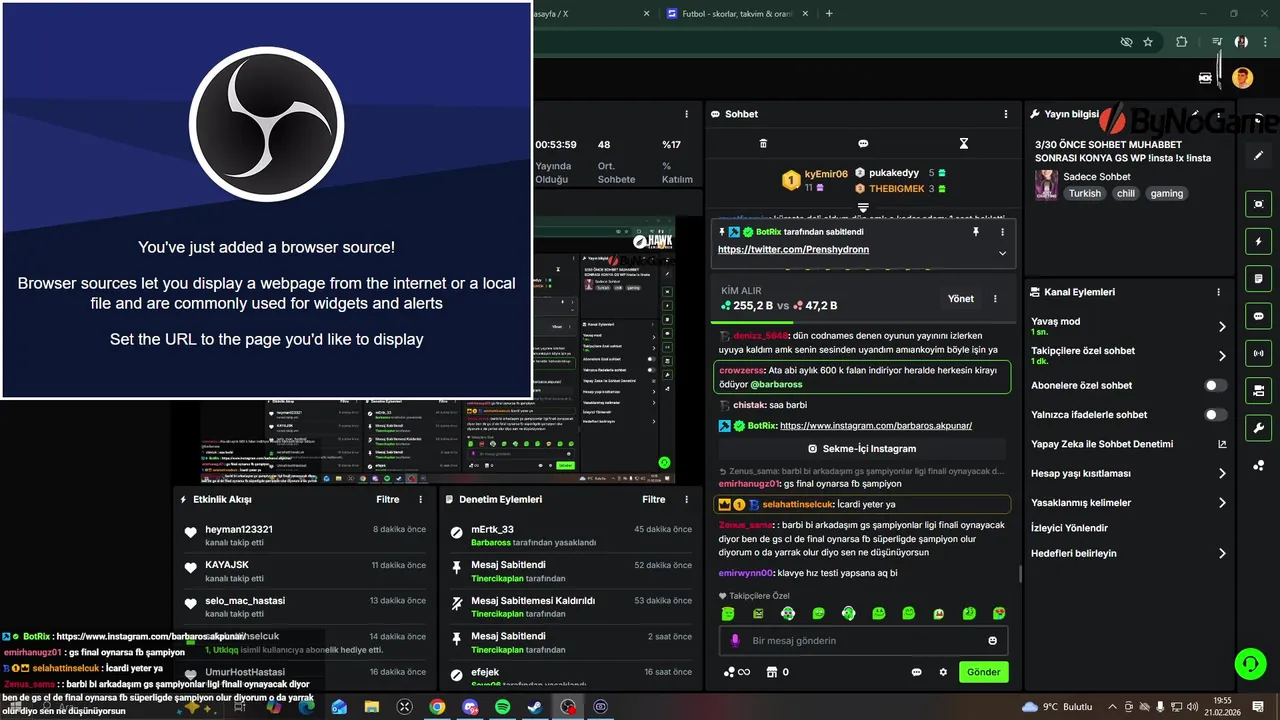Open Steam from the taskbar
This screenshot has width=1280, height=720.
(x=536, y=707)
